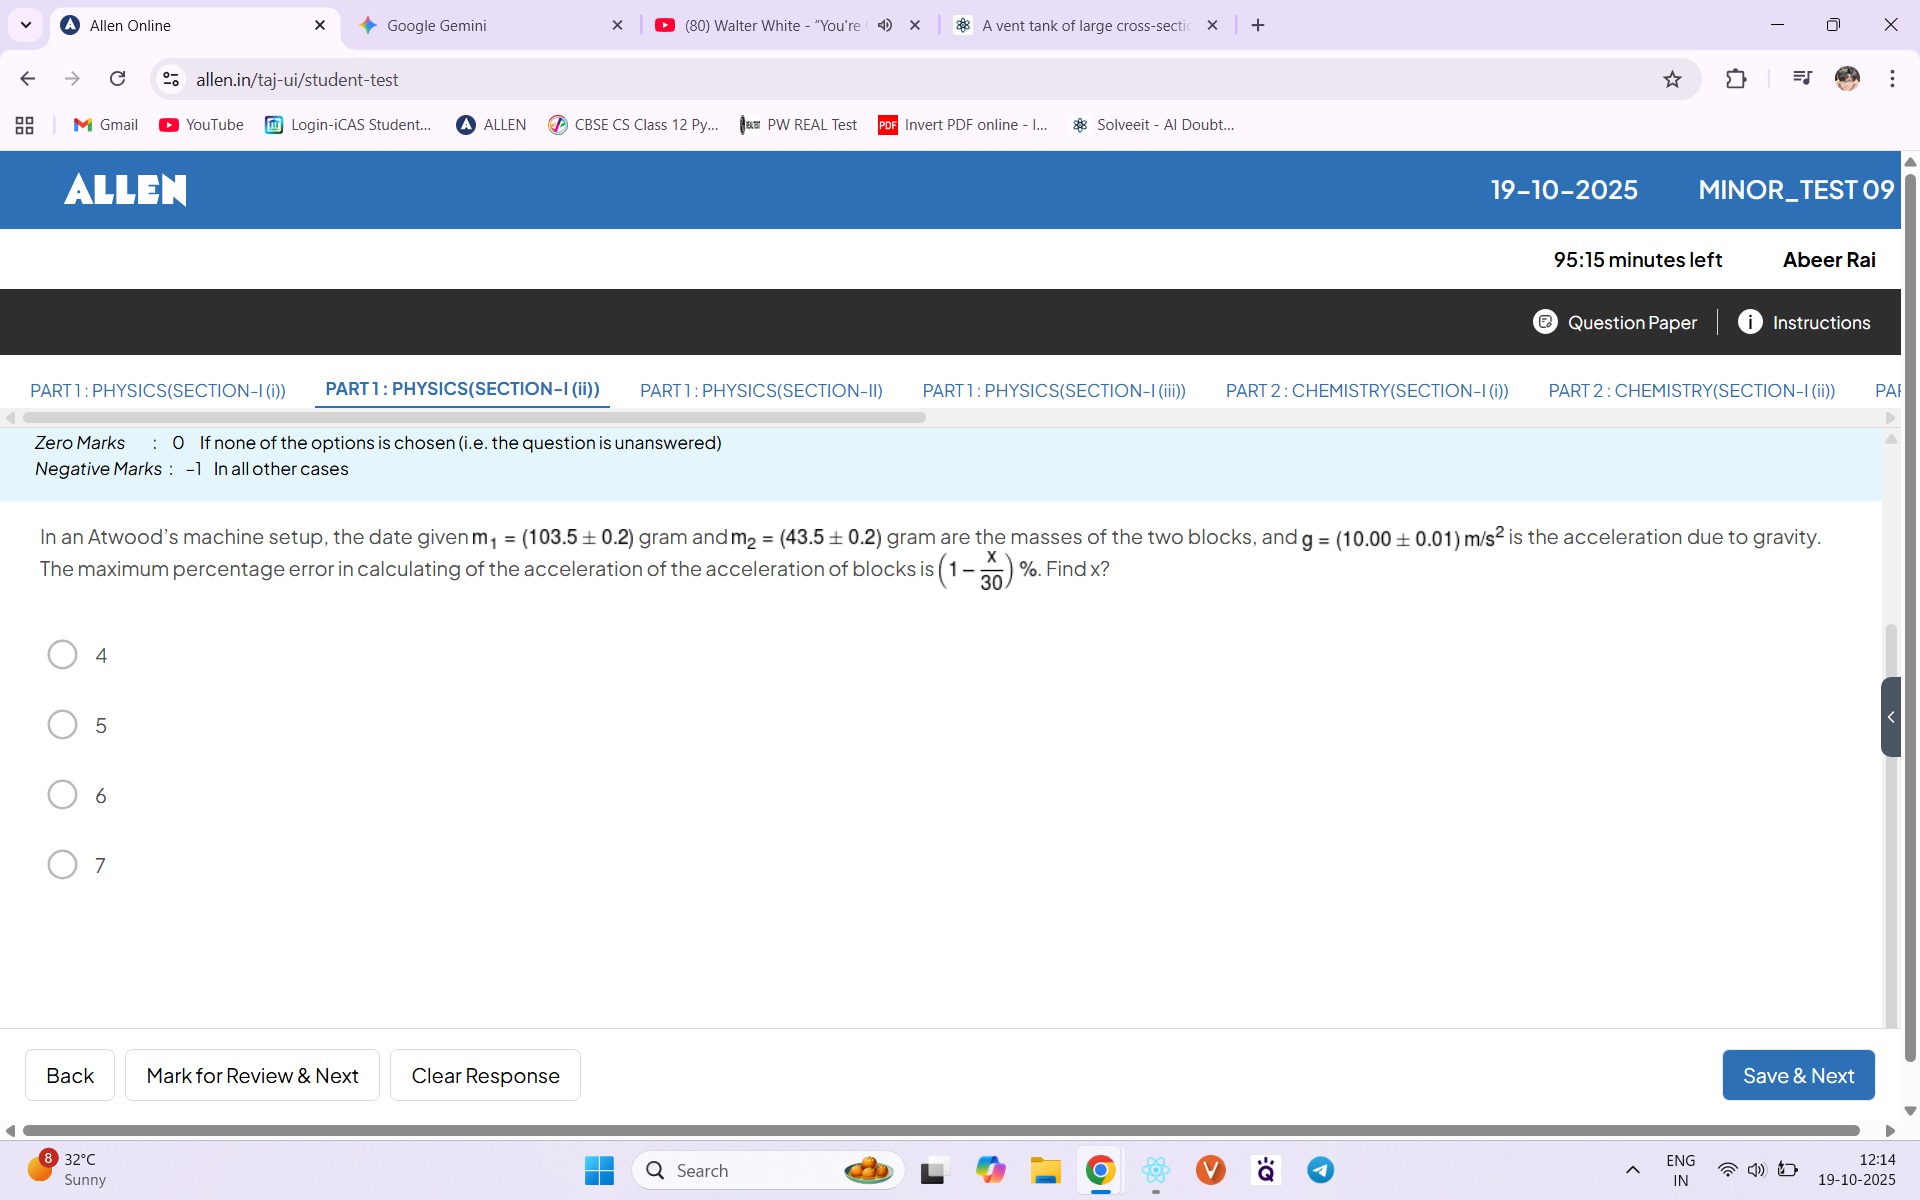Reload the Allen test page

point(117,79)
